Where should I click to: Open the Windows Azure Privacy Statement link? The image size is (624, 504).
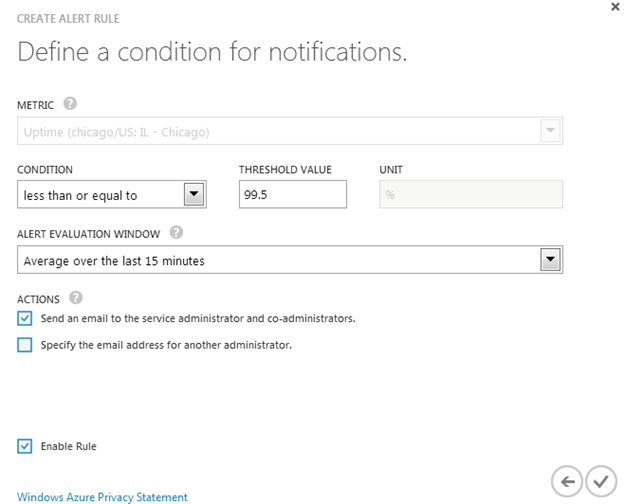pyautogui.click(x=102, y=497)
